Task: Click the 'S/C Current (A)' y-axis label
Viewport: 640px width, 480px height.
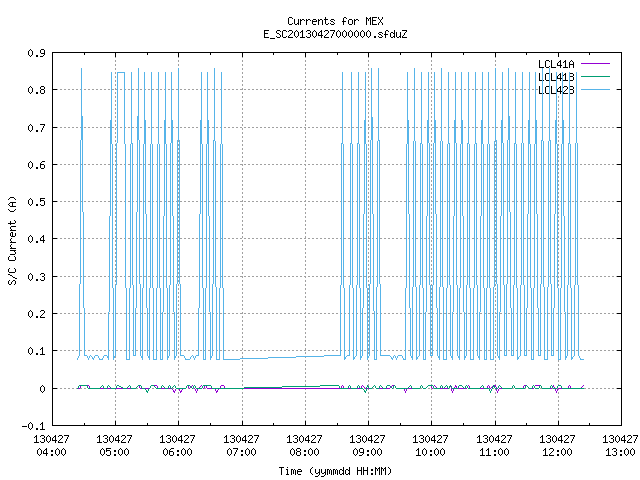Action: click(12, 240)
